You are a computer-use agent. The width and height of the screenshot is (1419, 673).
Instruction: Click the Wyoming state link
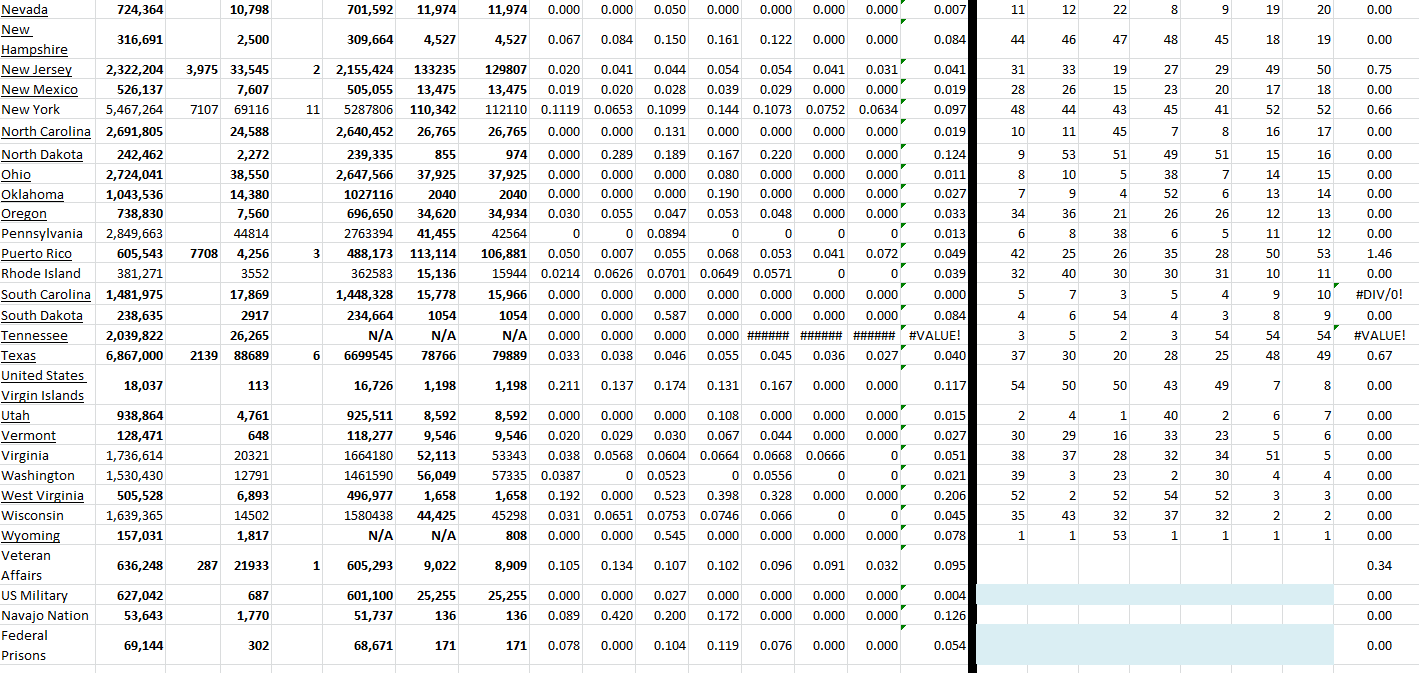click(x=30, y=536)
